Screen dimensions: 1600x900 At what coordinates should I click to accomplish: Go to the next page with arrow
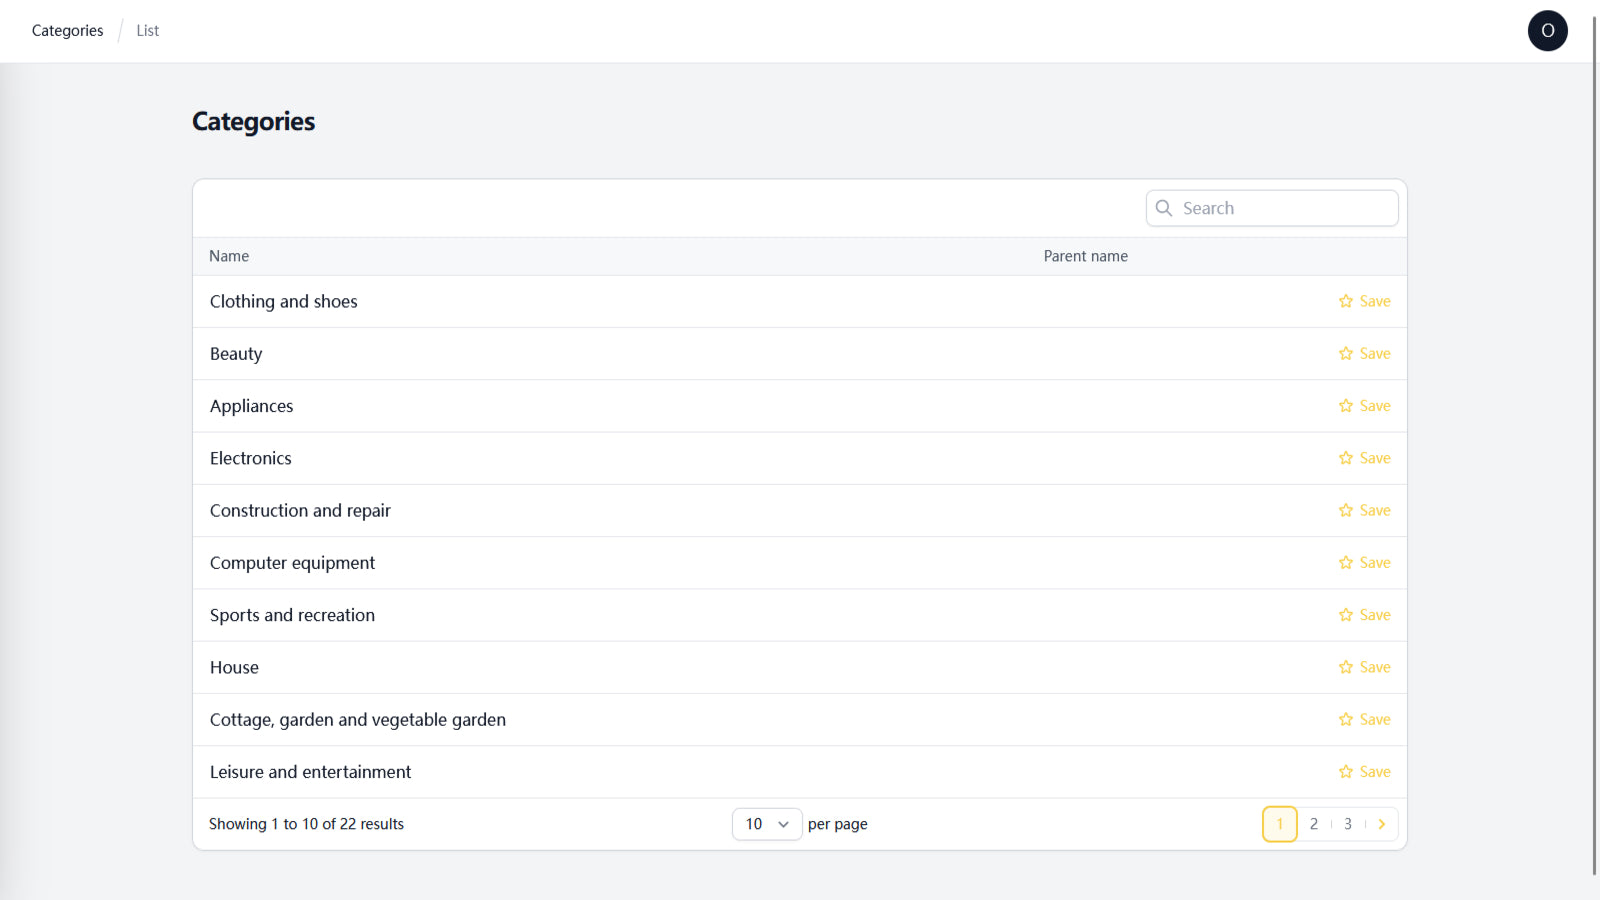[x=1382, y=824]
